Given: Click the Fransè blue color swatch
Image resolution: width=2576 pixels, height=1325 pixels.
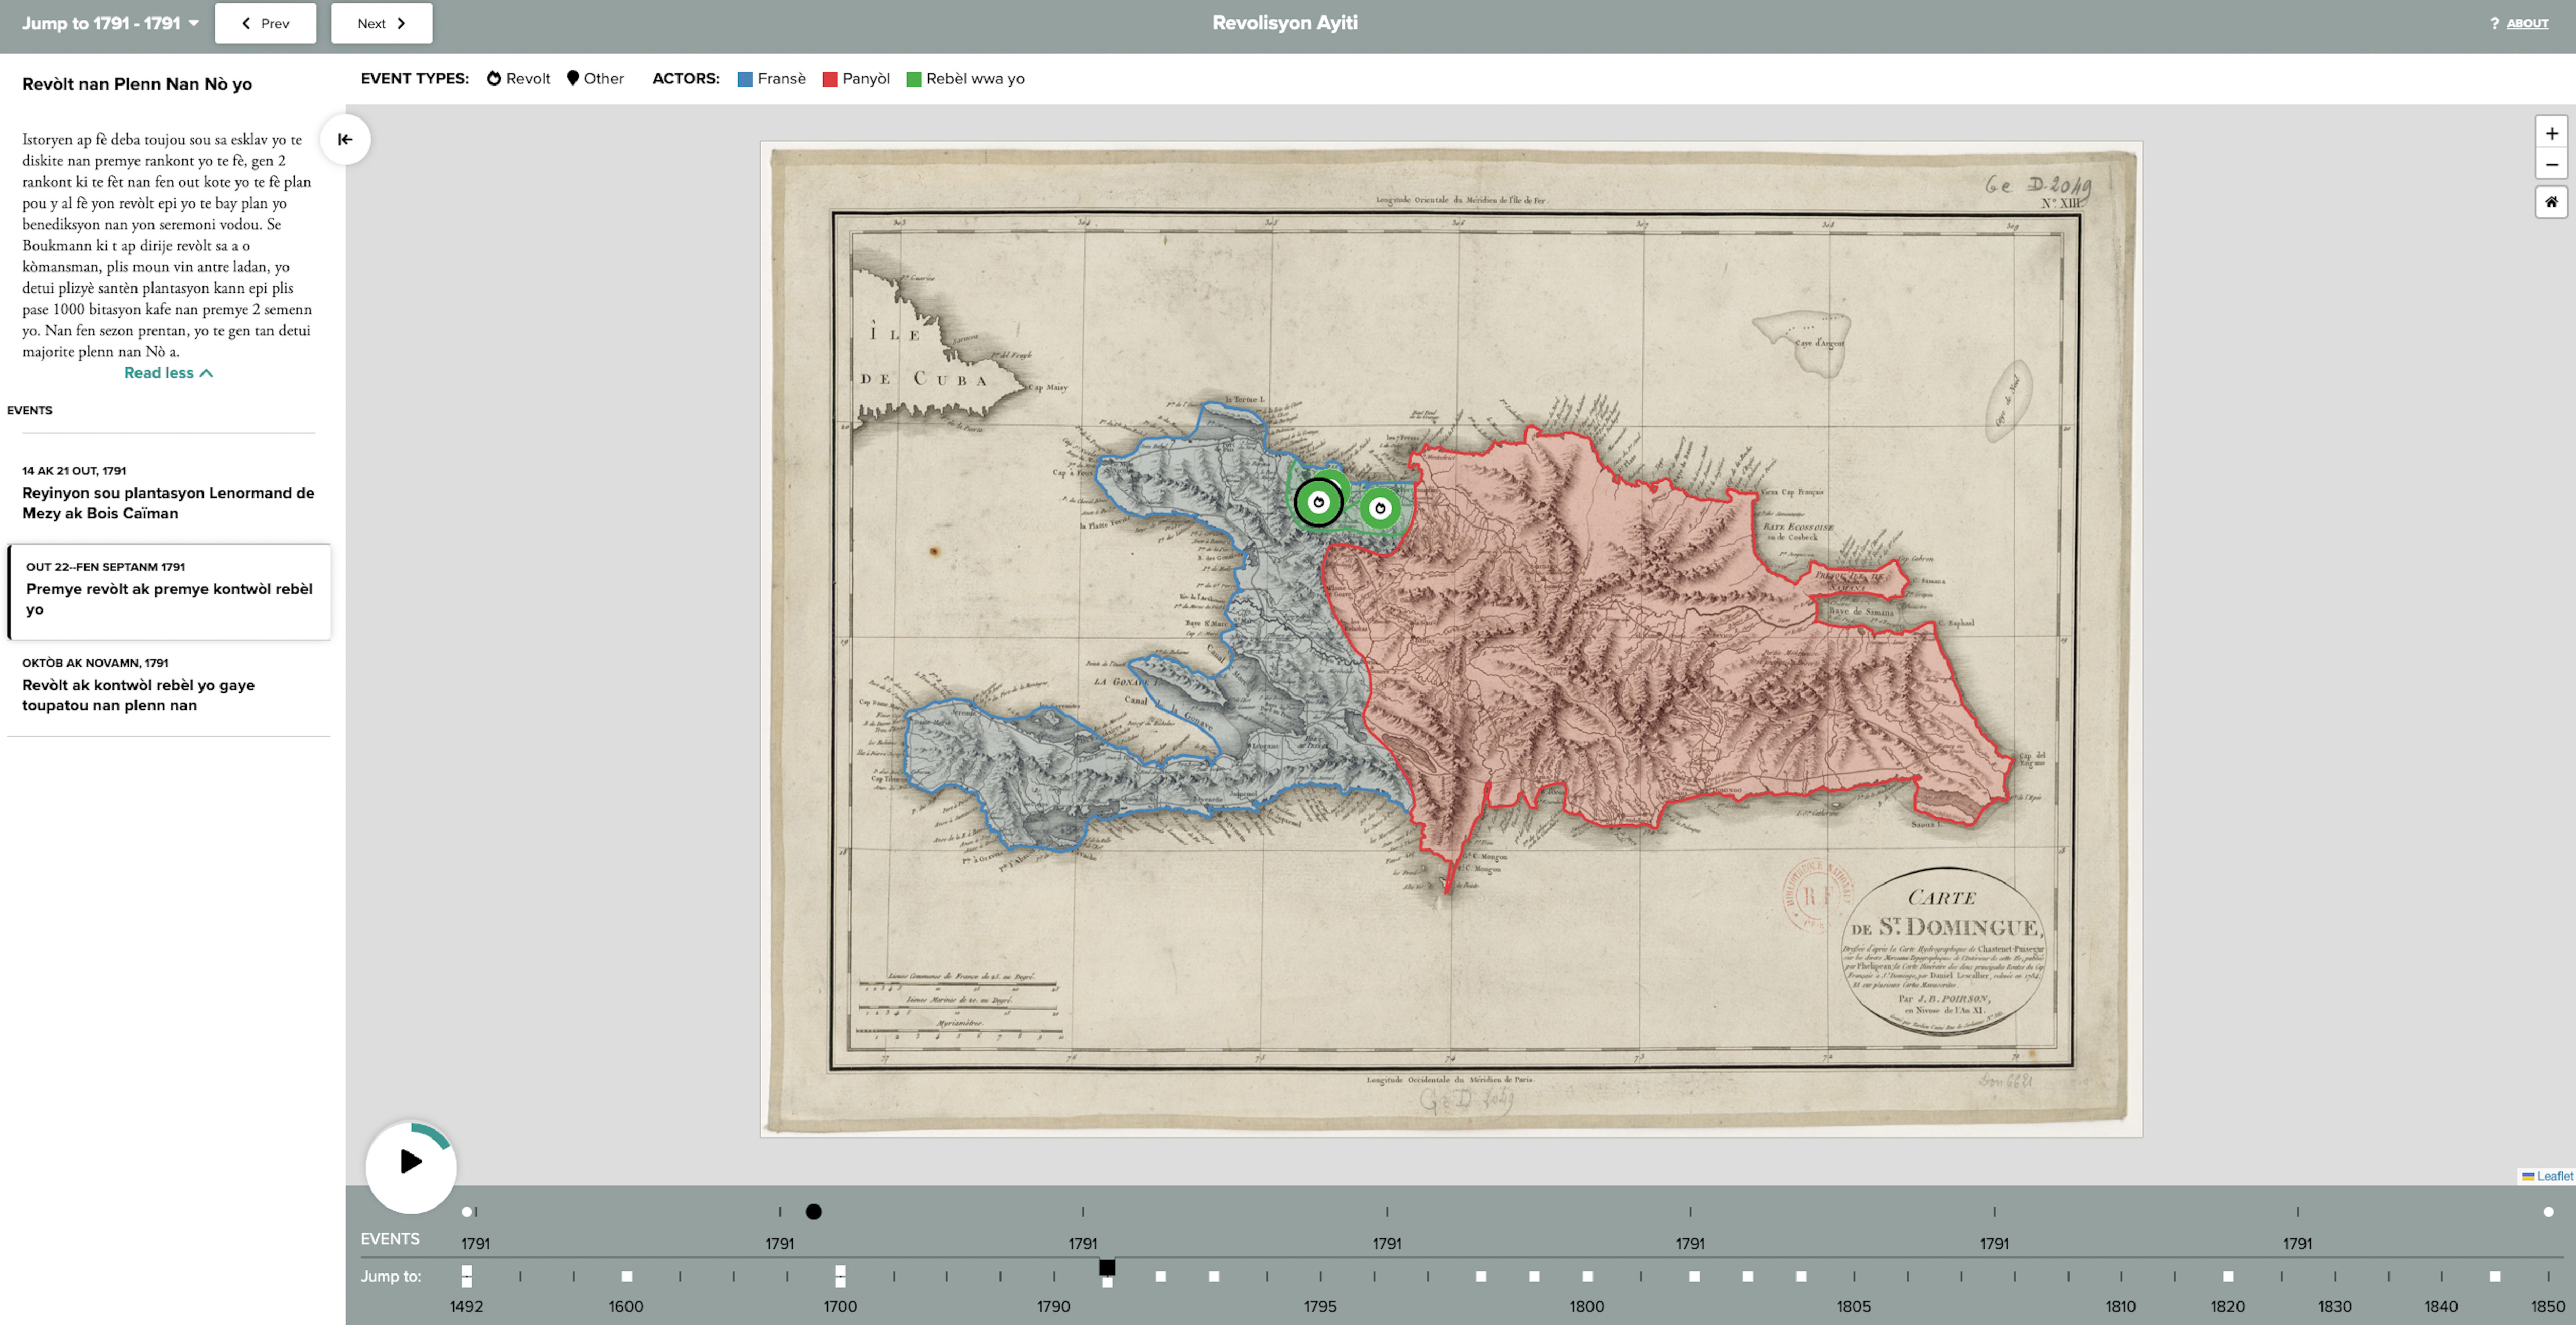Looking at the screenshot, I should click(x=745, y=79).
